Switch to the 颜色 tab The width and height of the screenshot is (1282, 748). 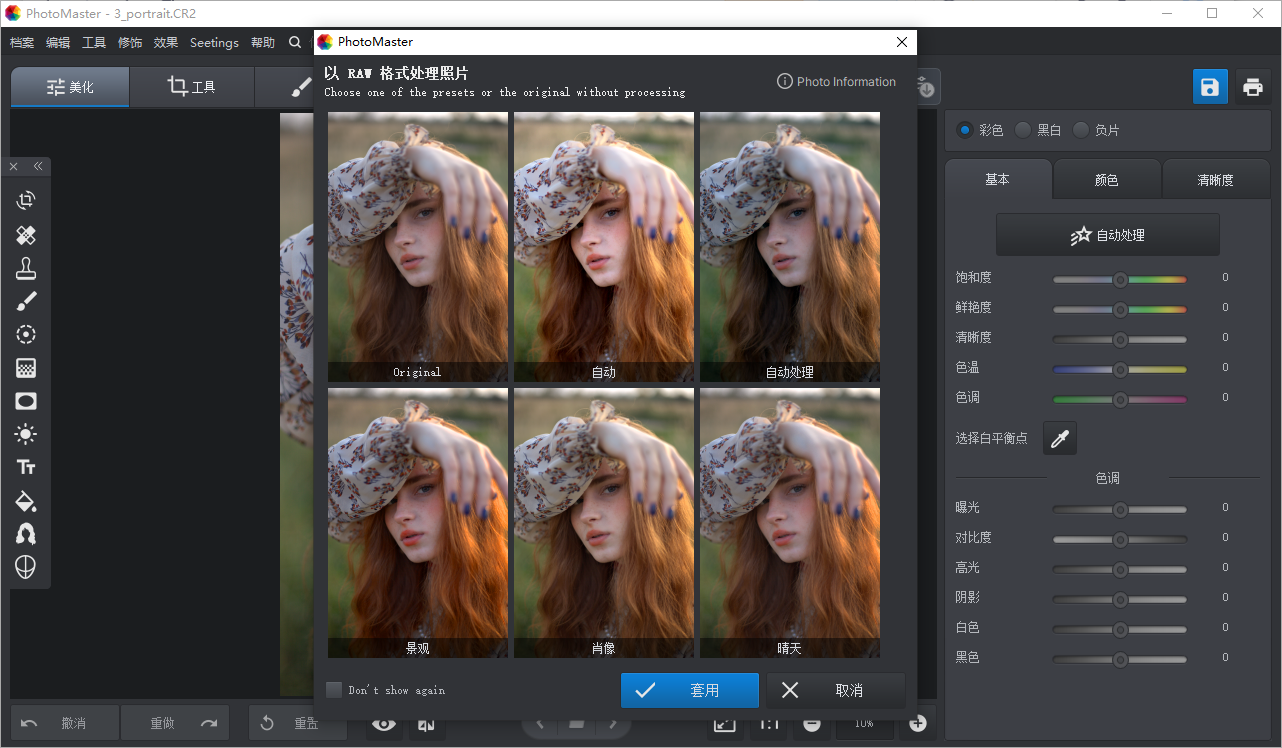tap(1107, 179)
